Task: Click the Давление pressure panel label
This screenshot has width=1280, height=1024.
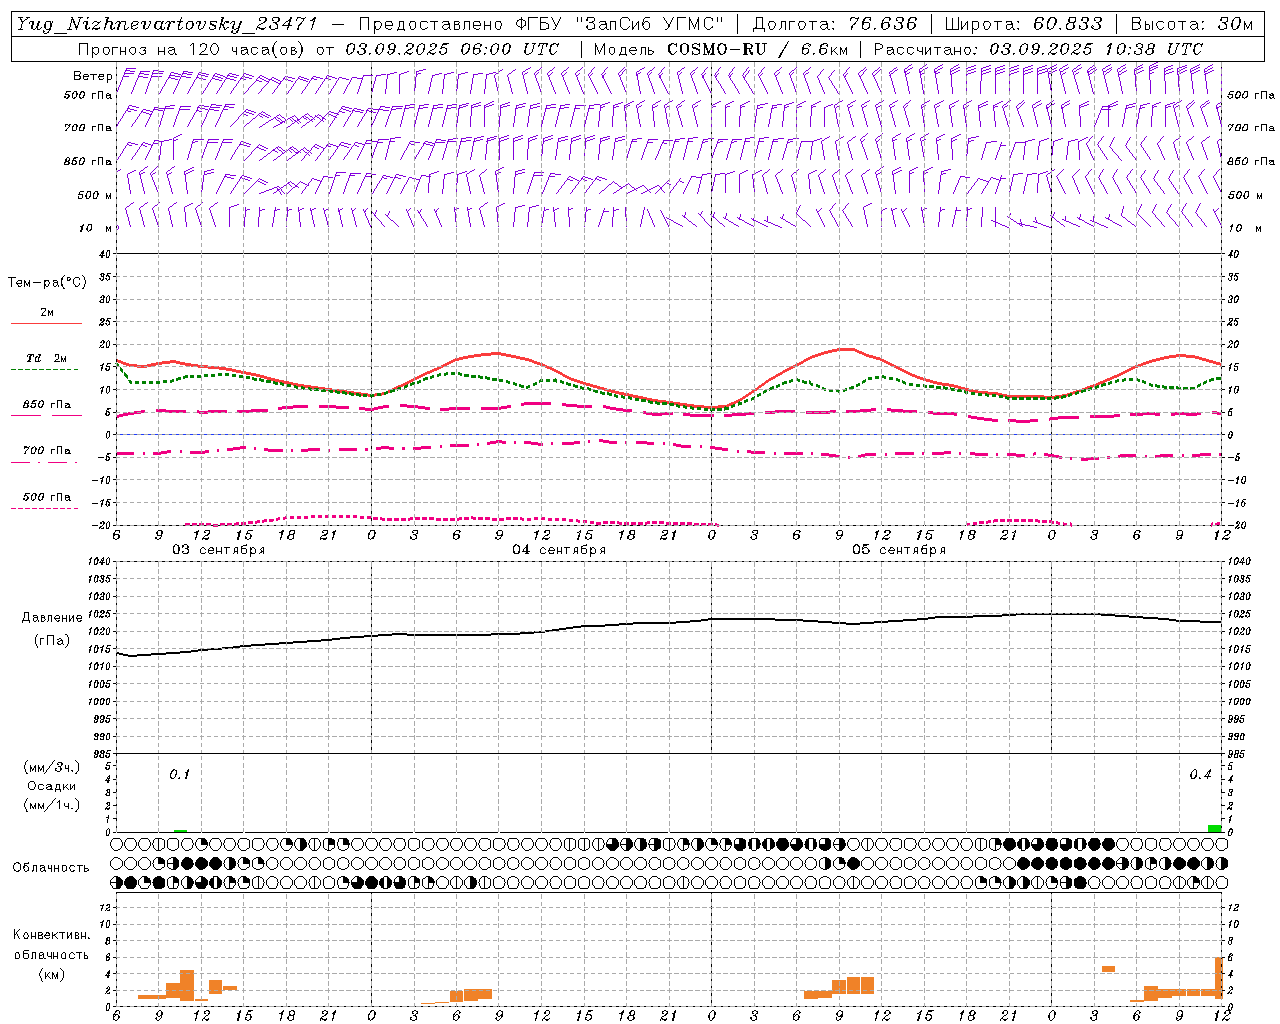Action: (52, 618)
